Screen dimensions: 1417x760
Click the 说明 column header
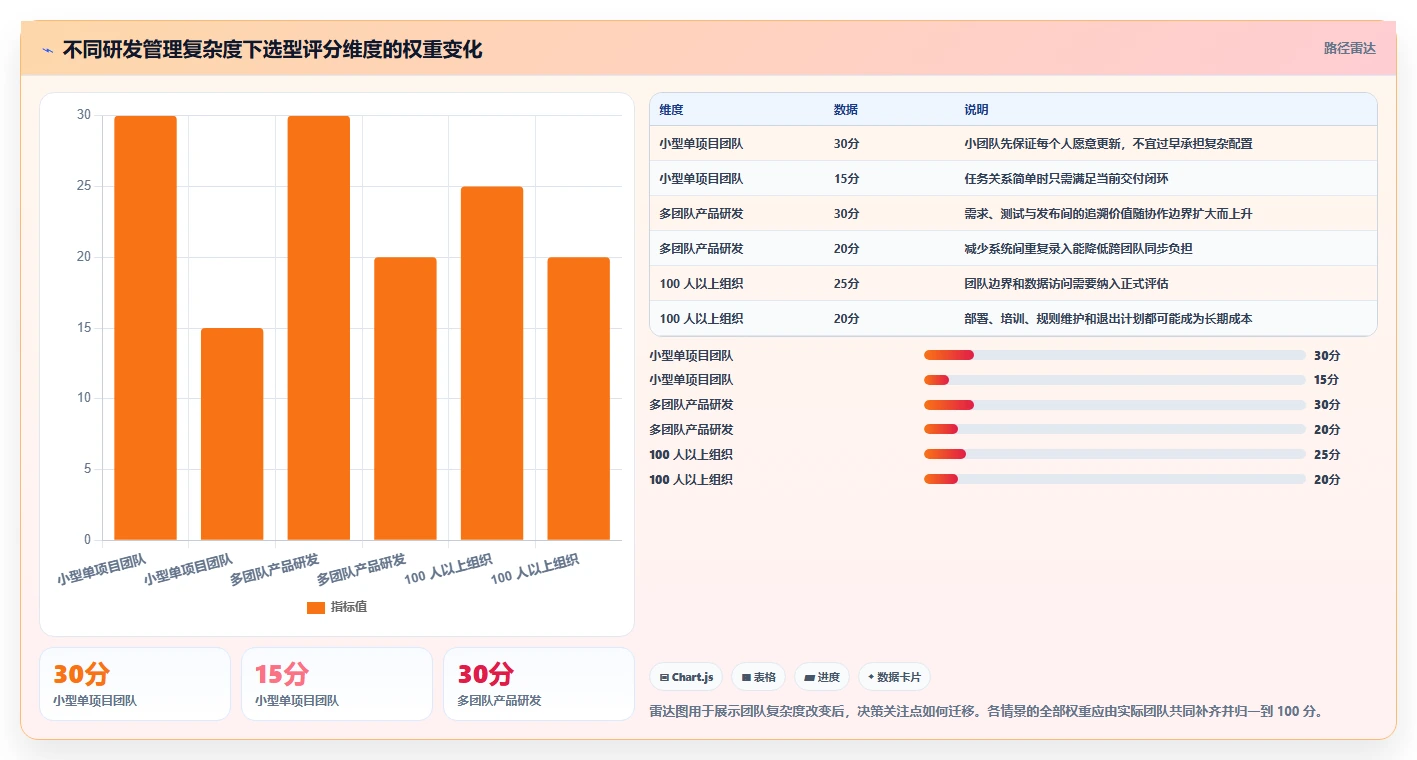pyautogui.click(x=977, y=110)
